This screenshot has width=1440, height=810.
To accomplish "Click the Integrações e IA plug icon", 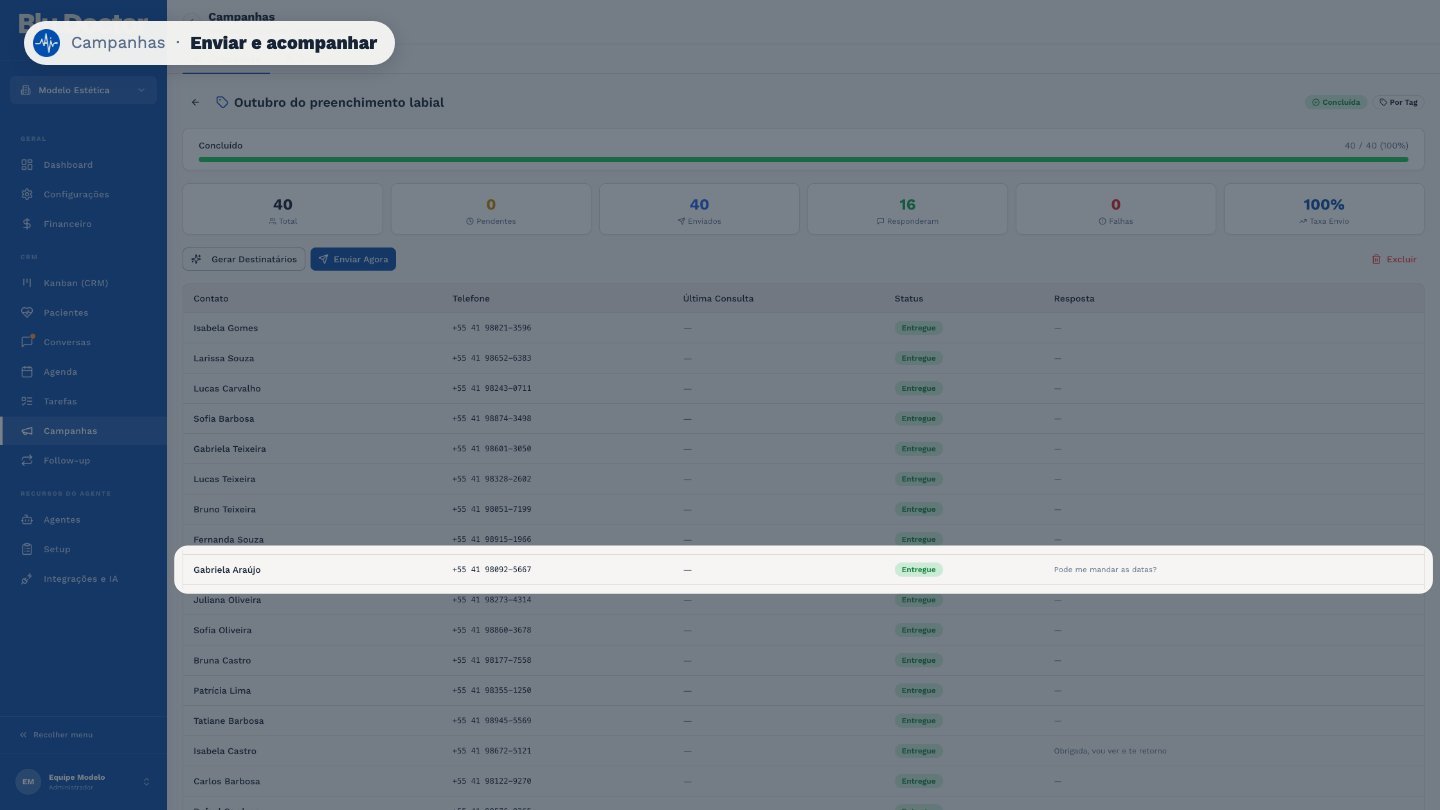I will [x=27, y=579].
